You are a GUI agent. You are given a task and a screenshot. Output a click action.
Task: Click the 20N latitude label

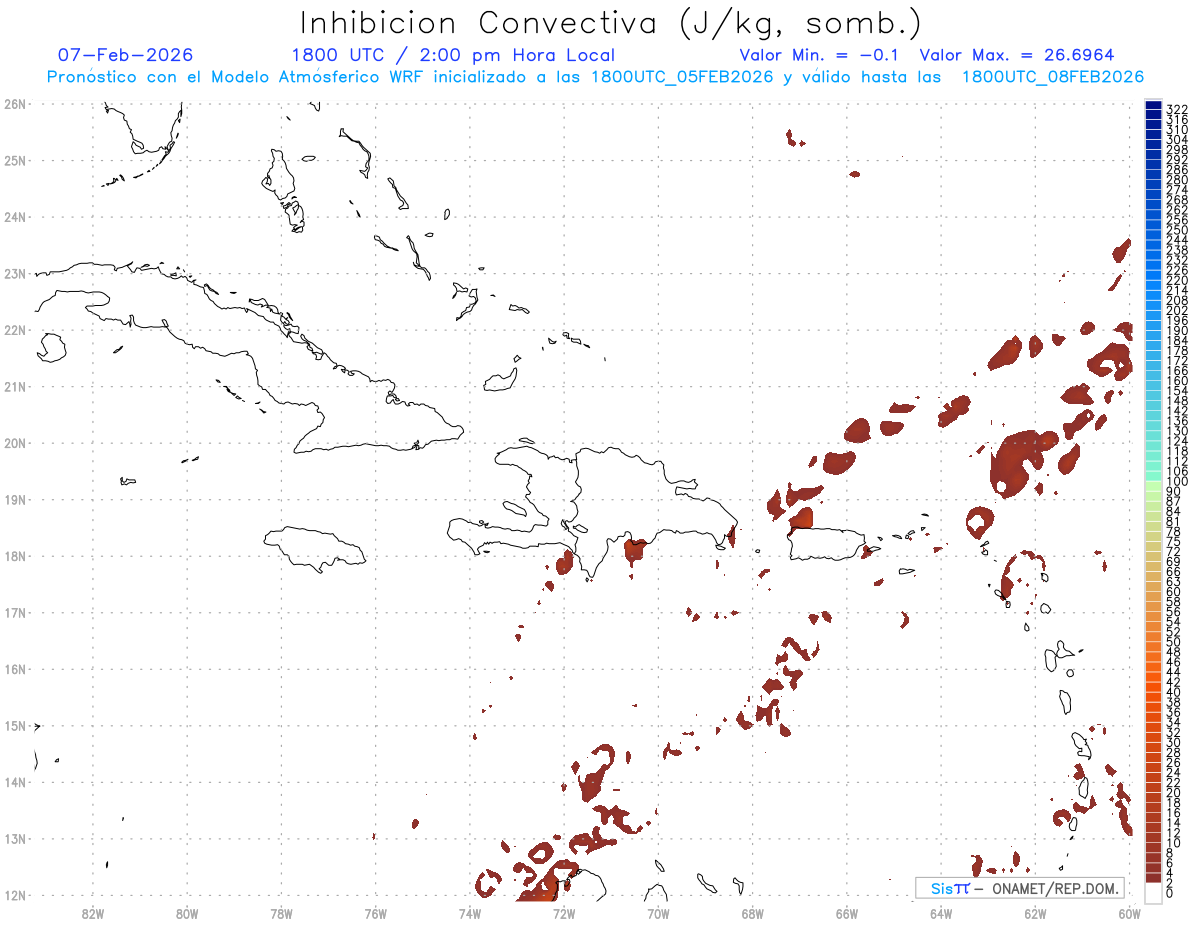pyautogui.click(x=14, y=443)
